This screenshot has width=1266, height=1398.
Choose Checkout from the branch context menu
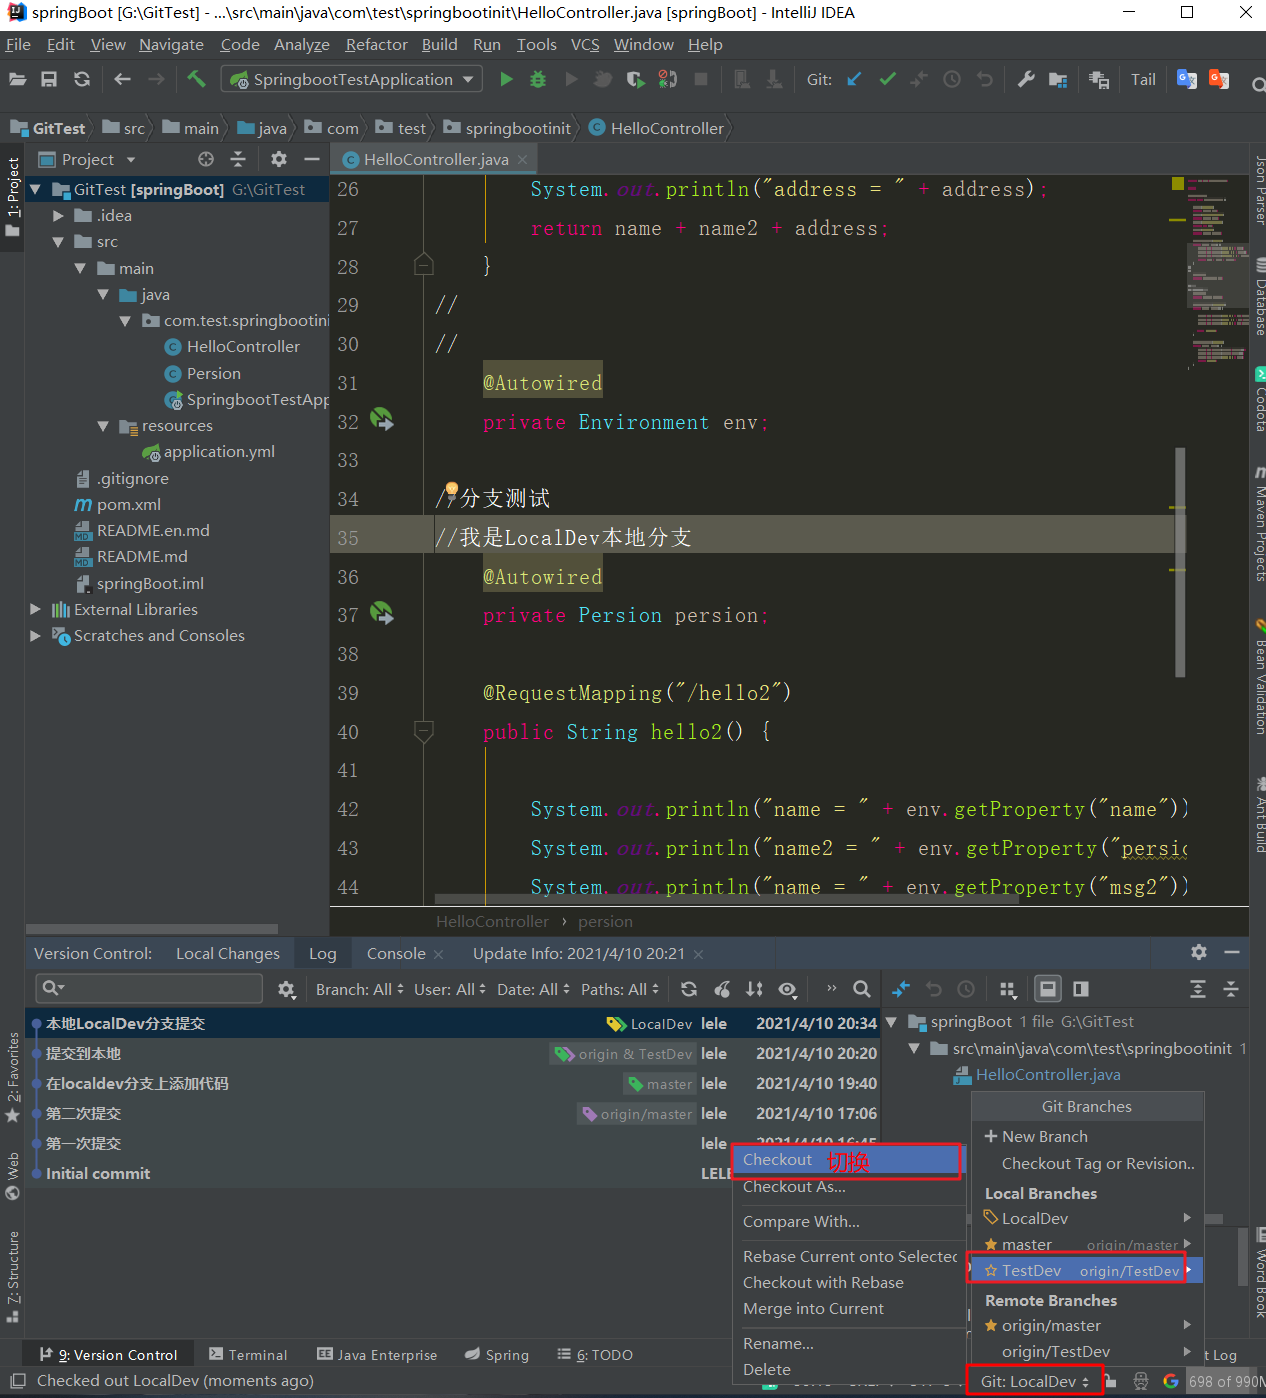click(x=778, y=1159)
